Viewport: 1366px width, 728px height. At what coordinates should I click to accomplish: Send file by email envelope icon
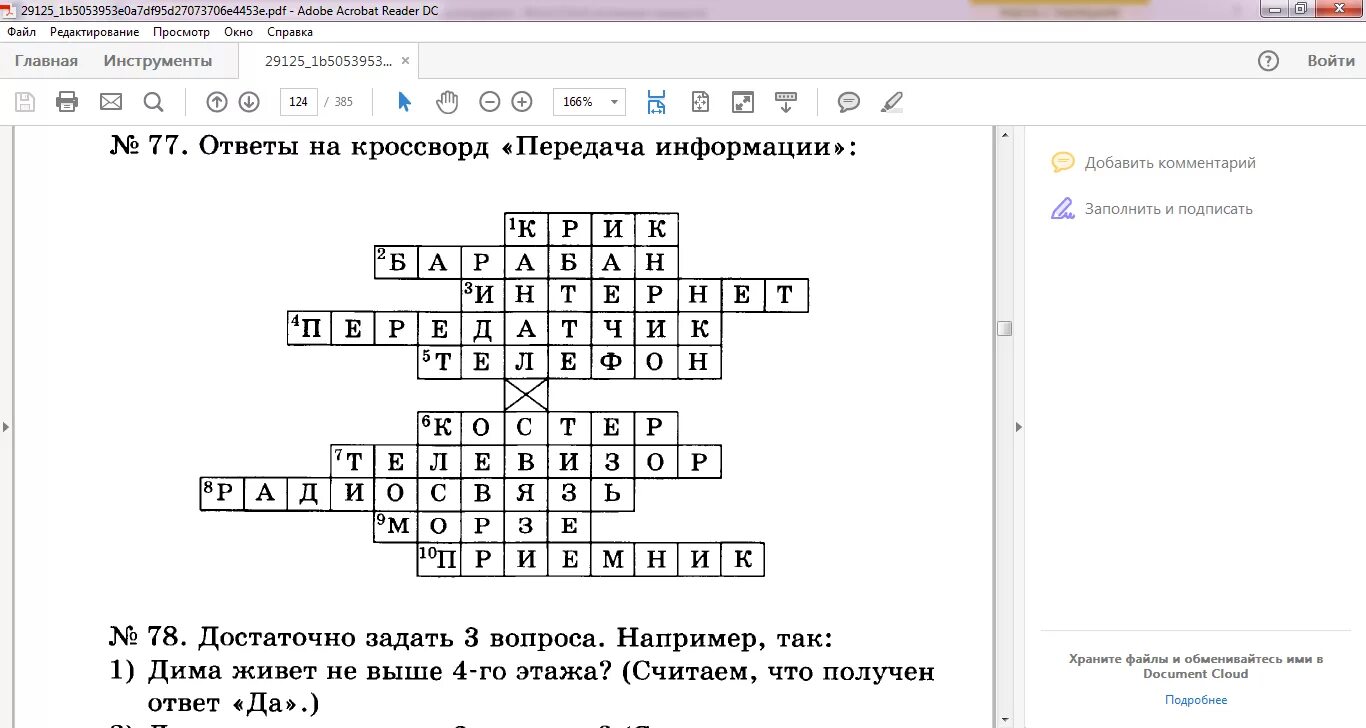(x=110, y=101)
